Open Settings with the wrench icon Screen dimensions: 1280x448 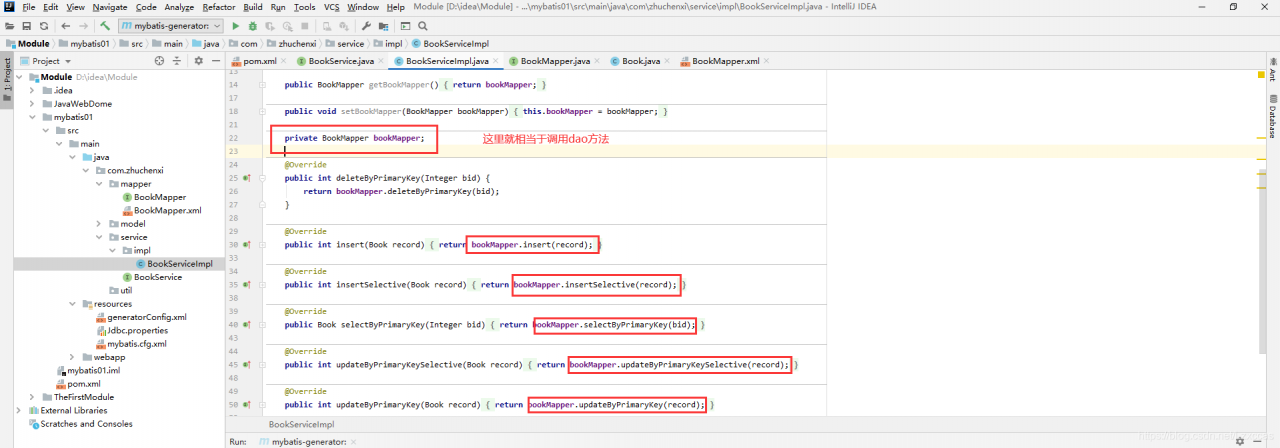tap(365, 25)
